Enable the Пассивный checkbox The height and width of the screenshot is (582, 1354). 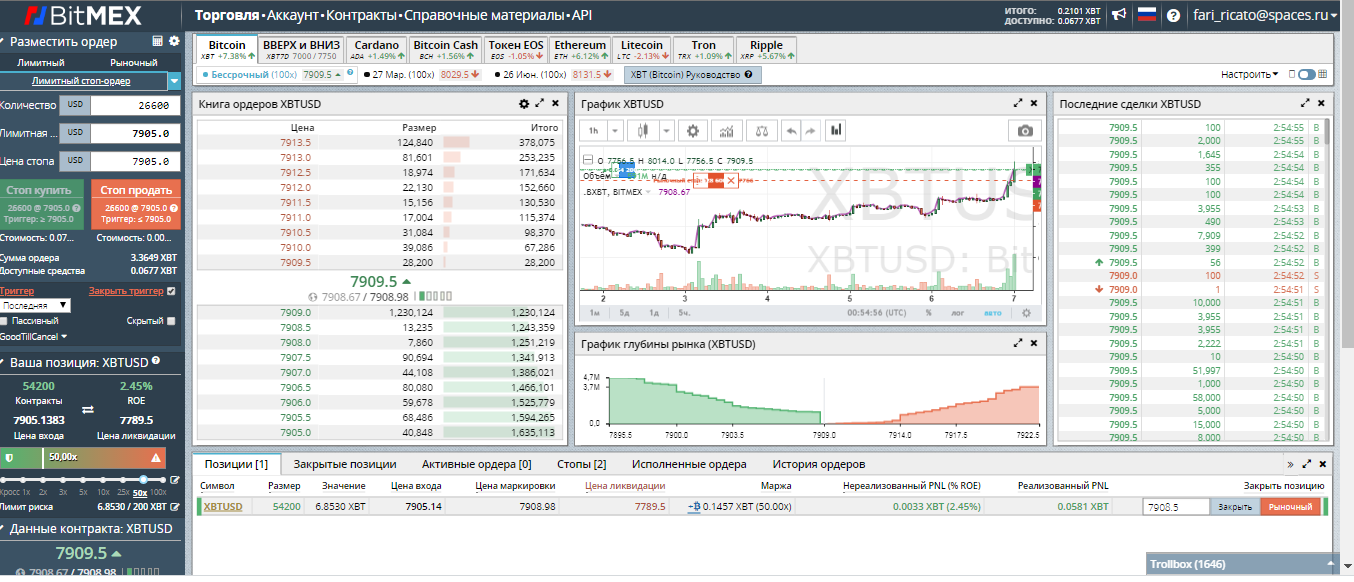point(5,321)
